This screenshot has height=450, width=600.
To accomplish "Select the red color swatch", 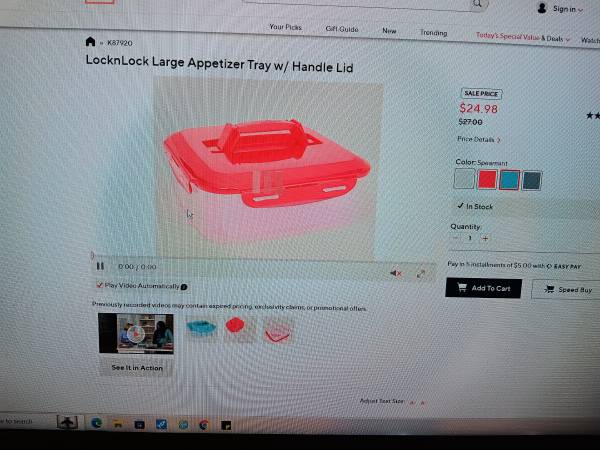I will coord(487,179).
